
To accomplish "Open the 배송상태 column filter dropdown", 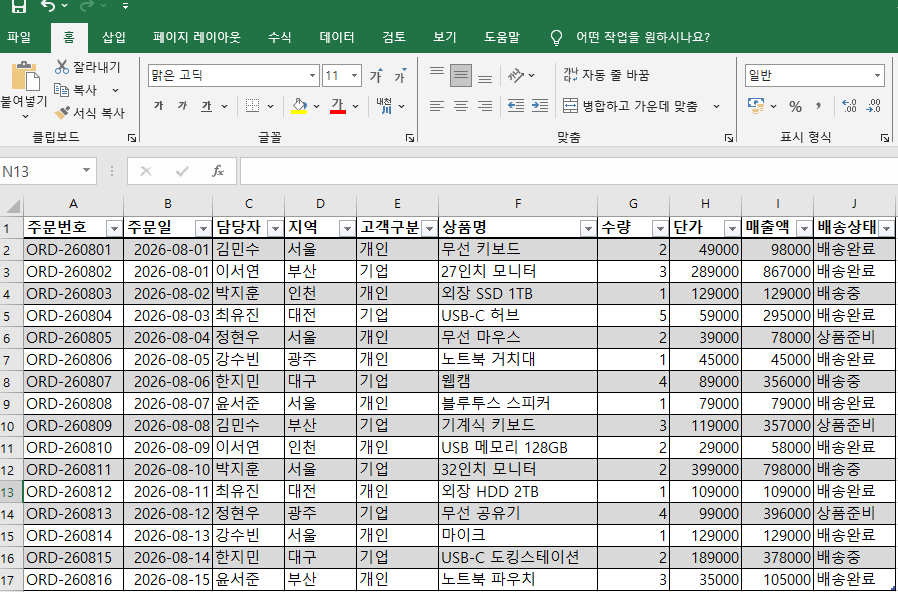I will tap(887, 229).
